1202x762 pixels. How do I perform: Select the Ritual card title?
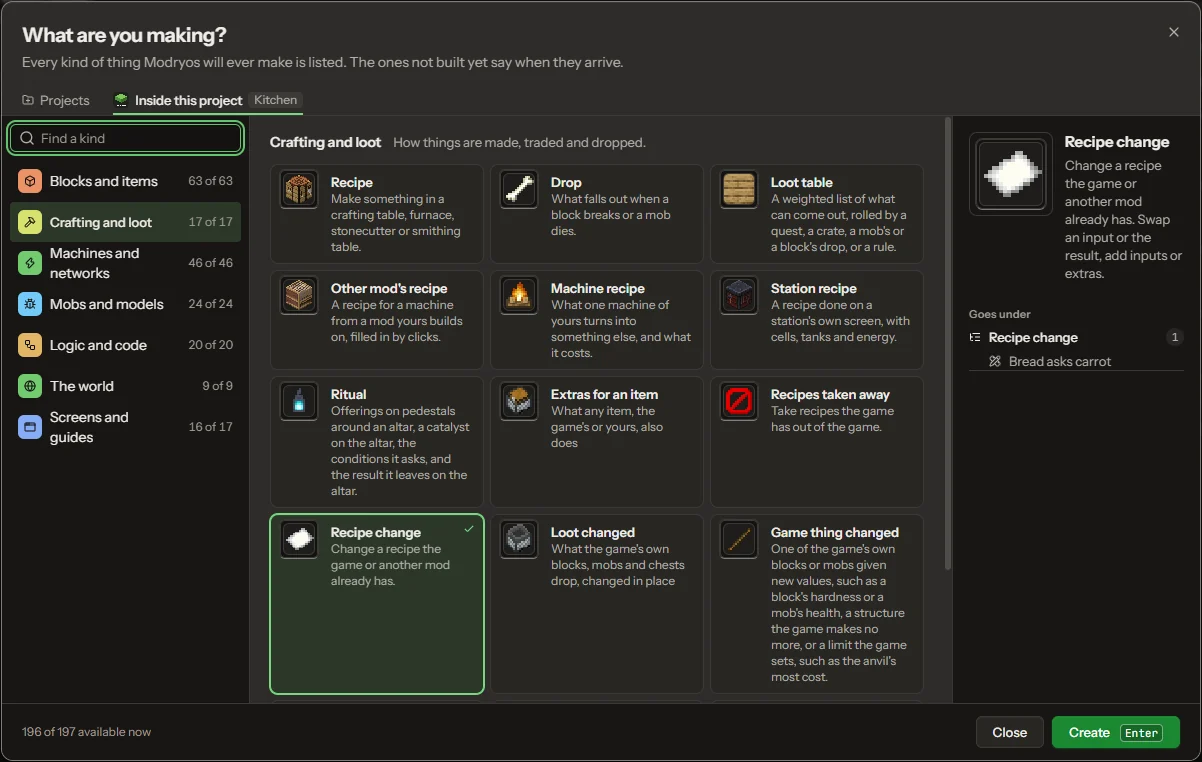349,395
